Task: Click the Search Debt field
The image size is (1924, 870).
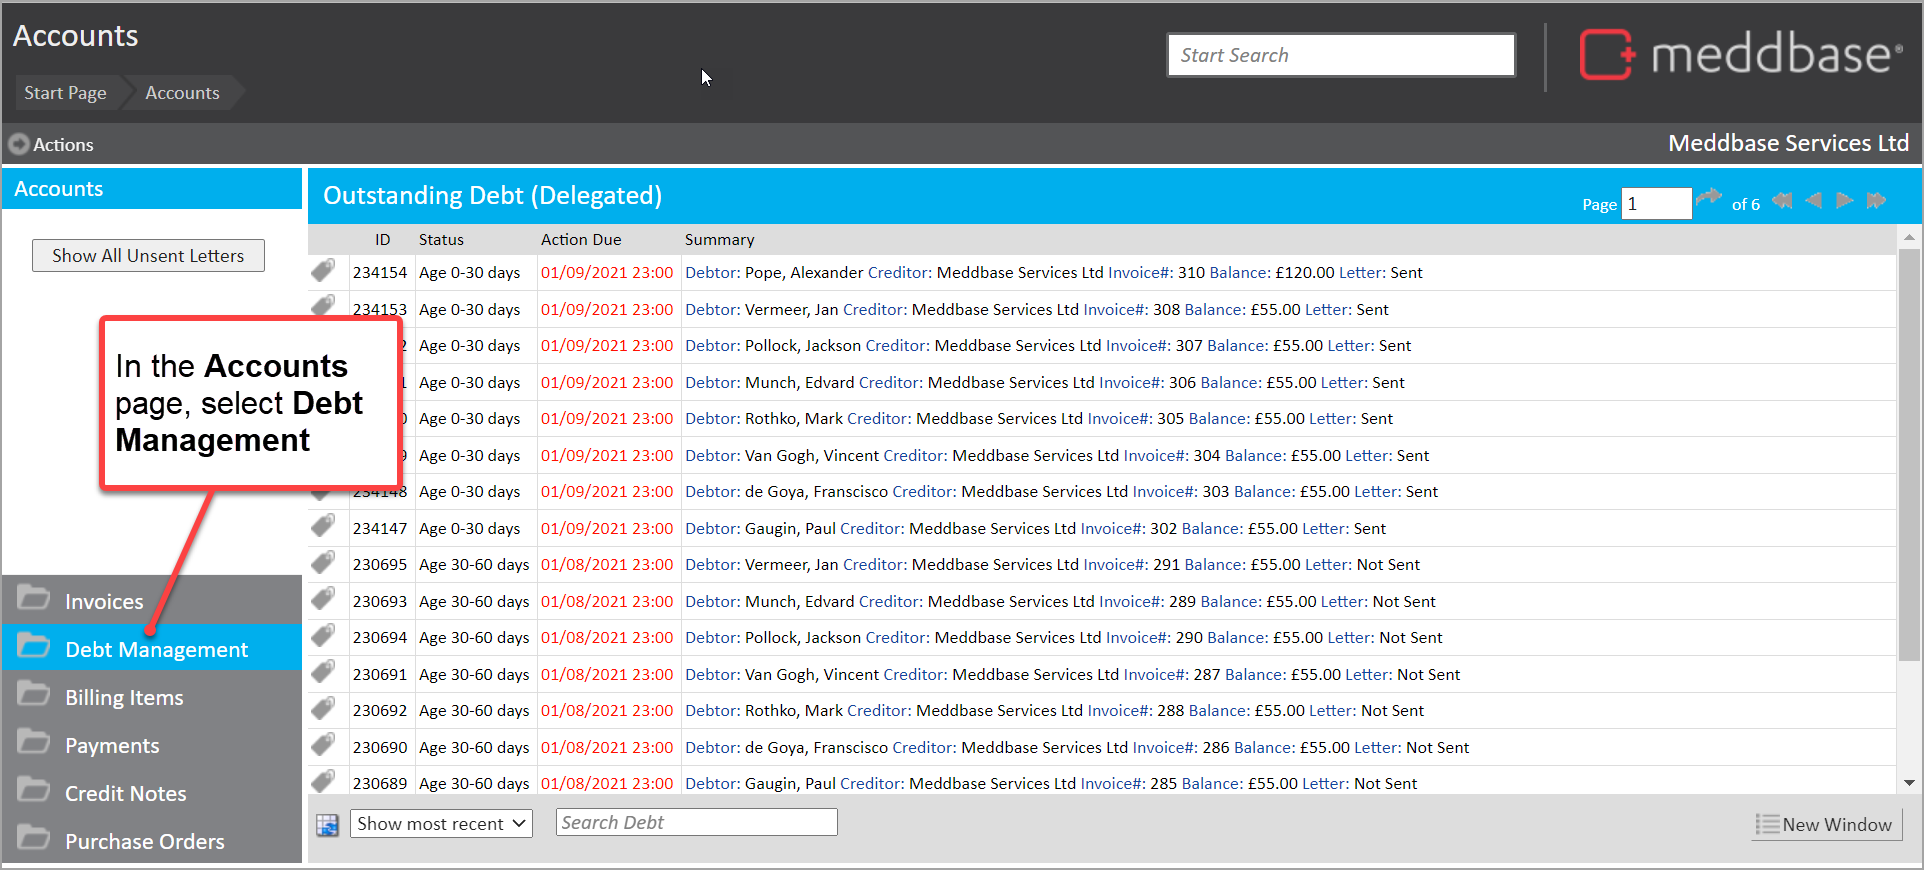Action: (x=696, y=822)
